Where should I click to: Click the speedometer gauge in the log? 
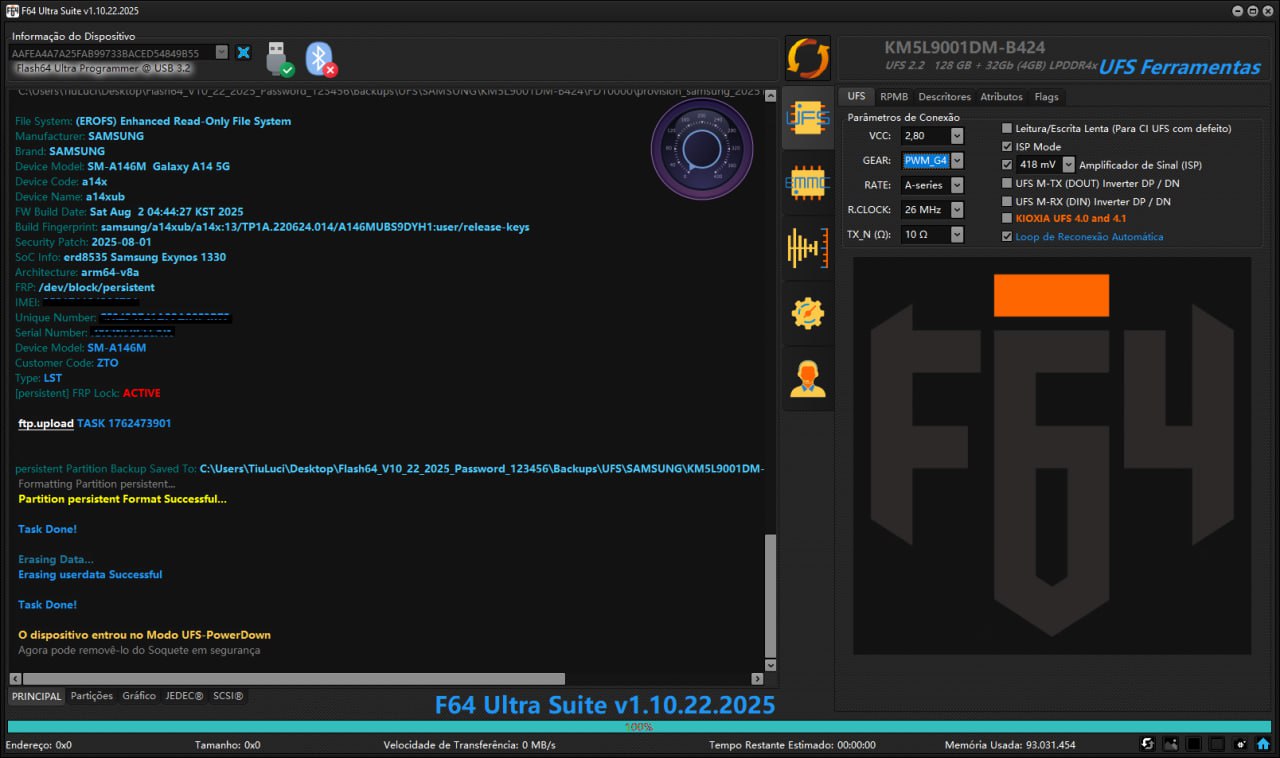702,148
